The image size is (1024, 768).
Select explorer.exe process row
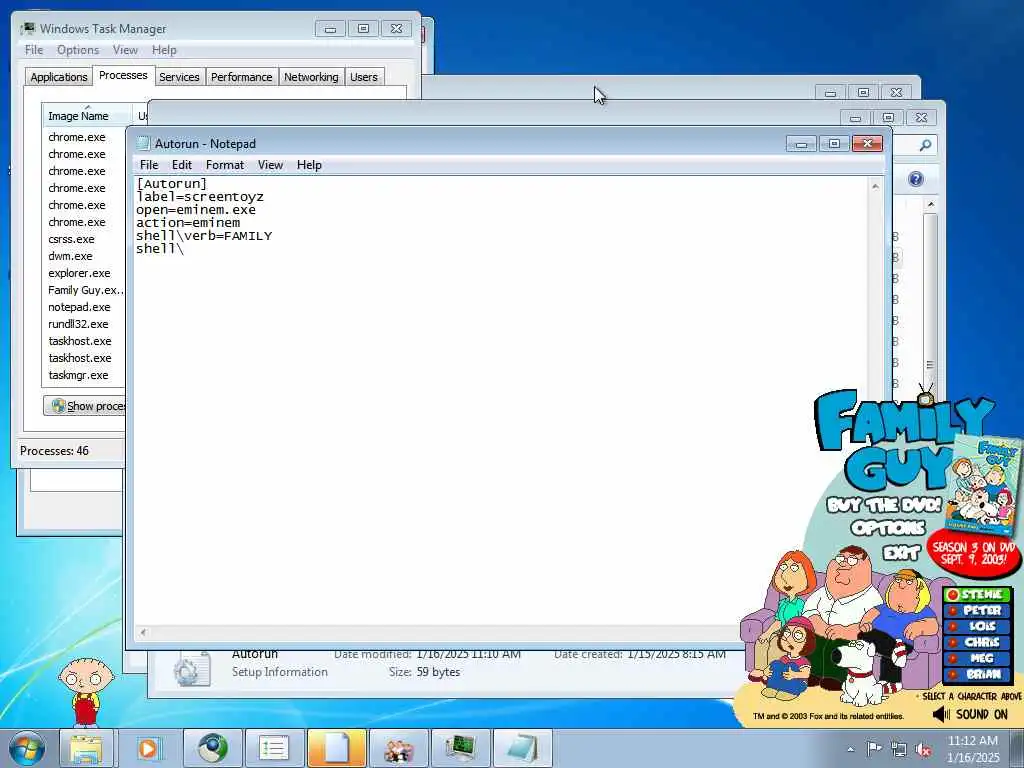84,273
